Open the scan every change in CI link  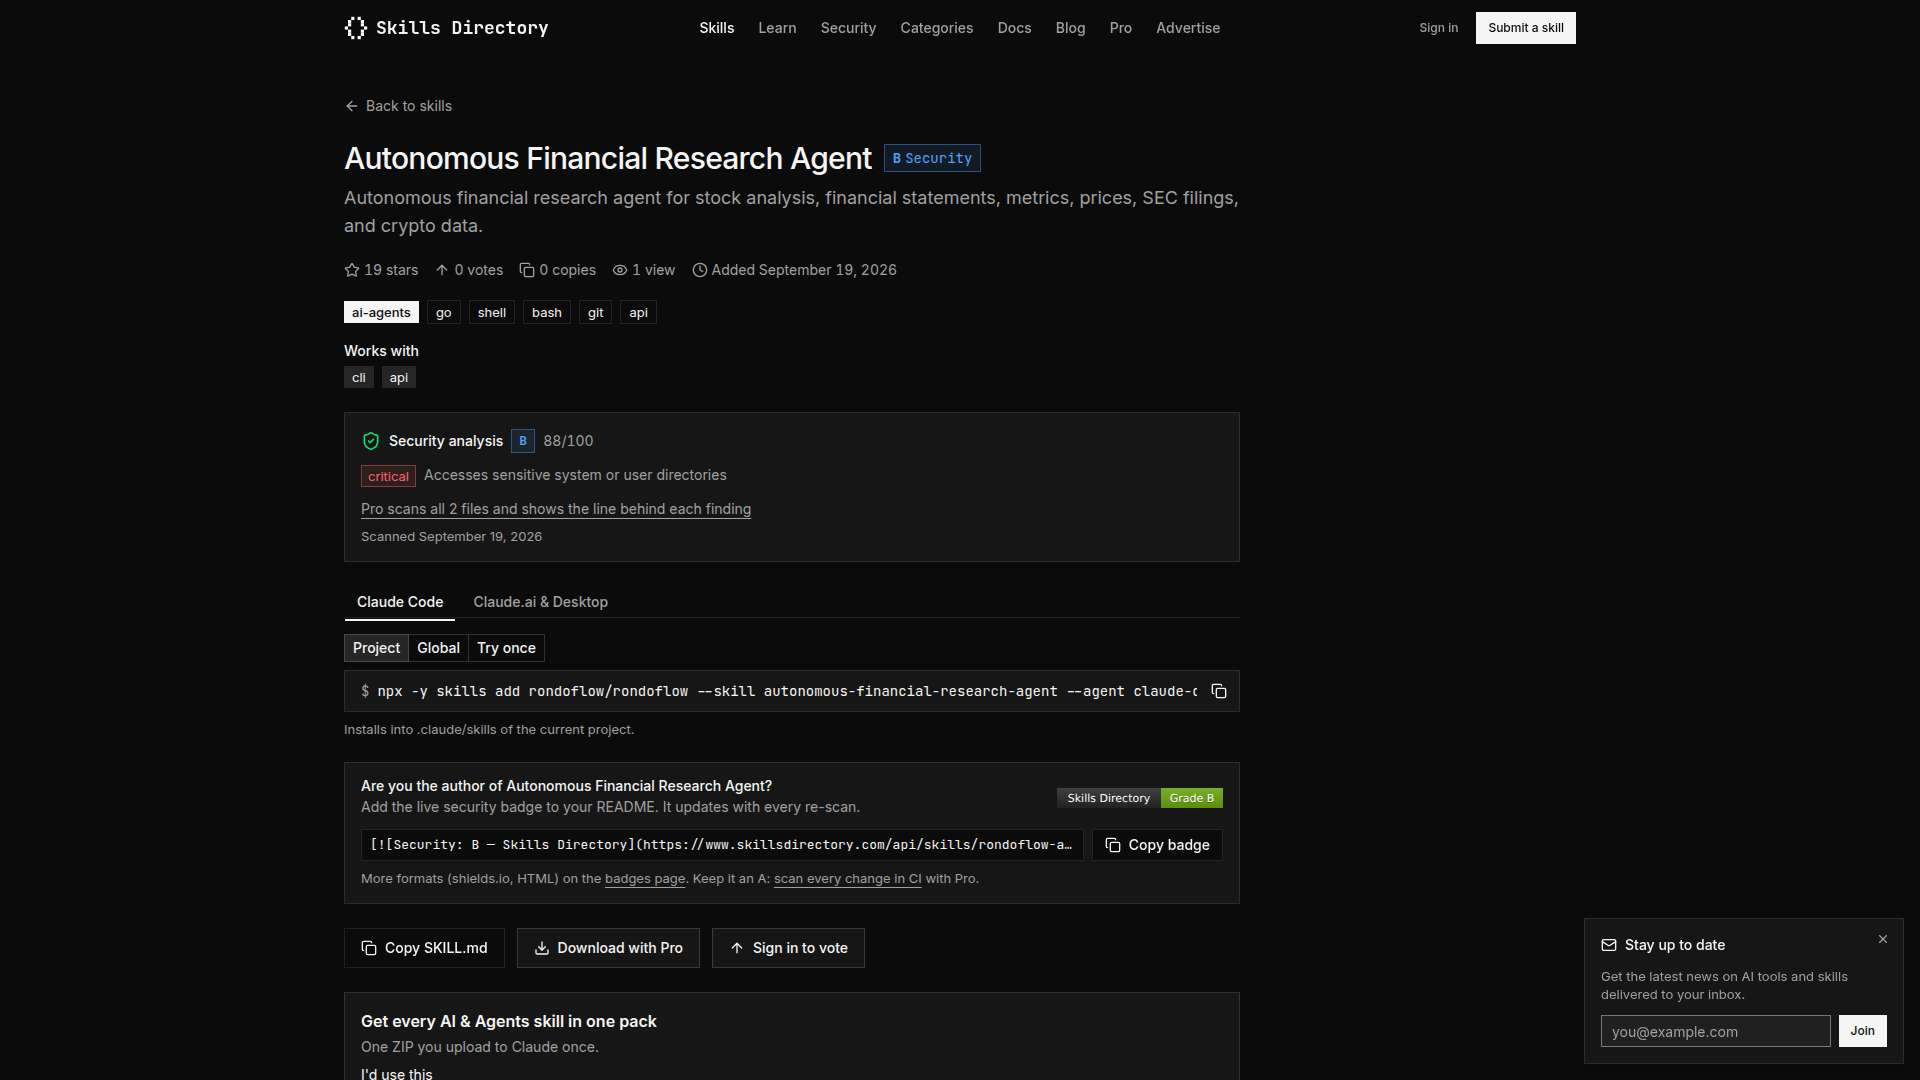[848, 879]
